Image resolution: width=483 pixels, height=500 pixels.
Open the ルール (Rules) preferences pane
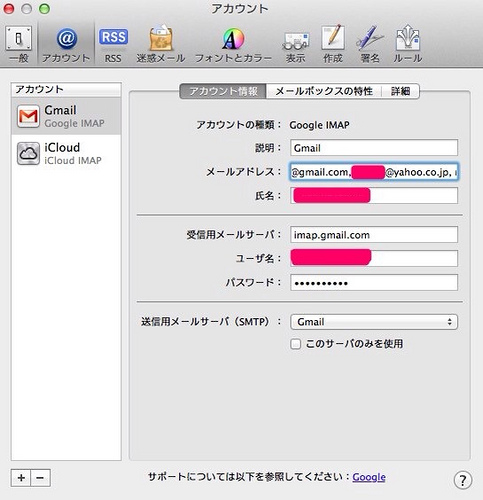[408, 44]
